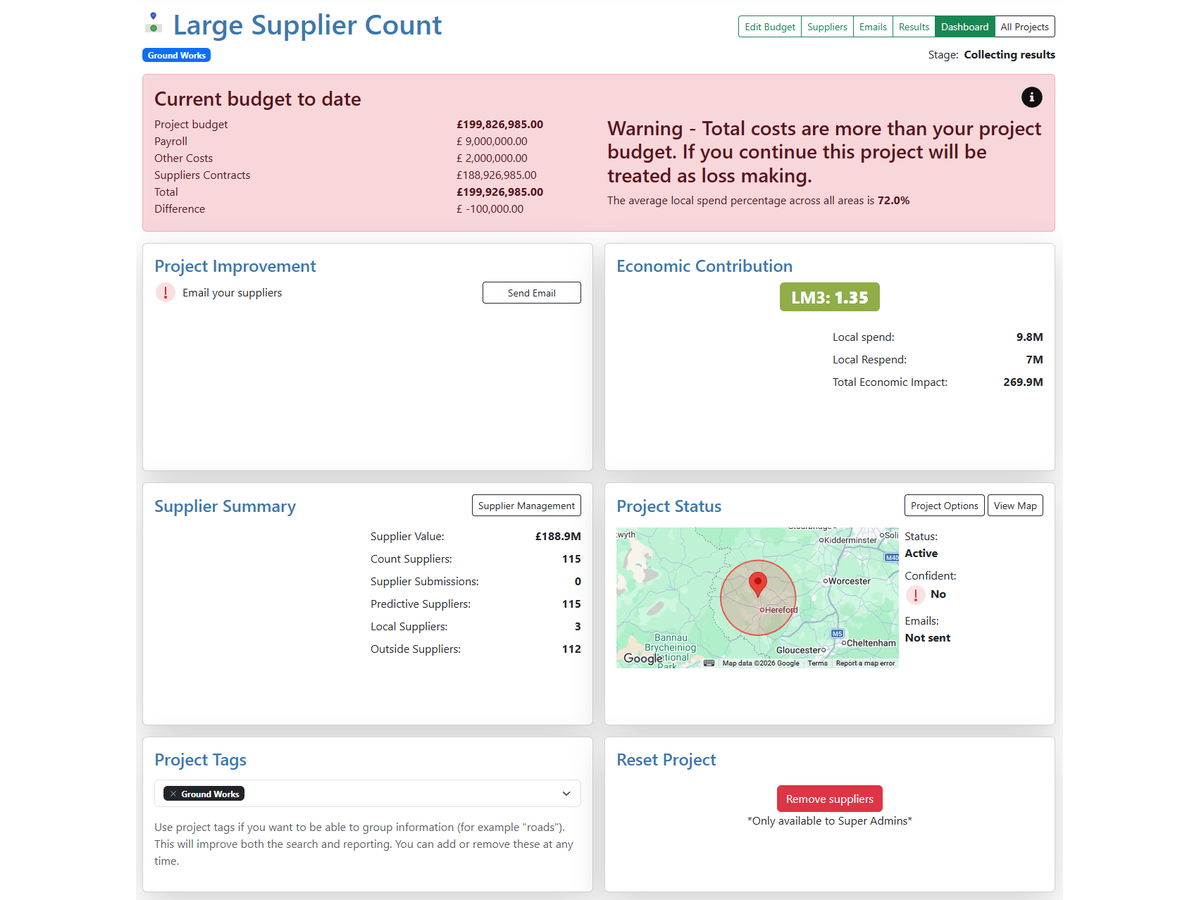Image resolution: width=1200 pixels, height=900 pixels.
Task: Click the Hereford label on the map
Action: 781,610
